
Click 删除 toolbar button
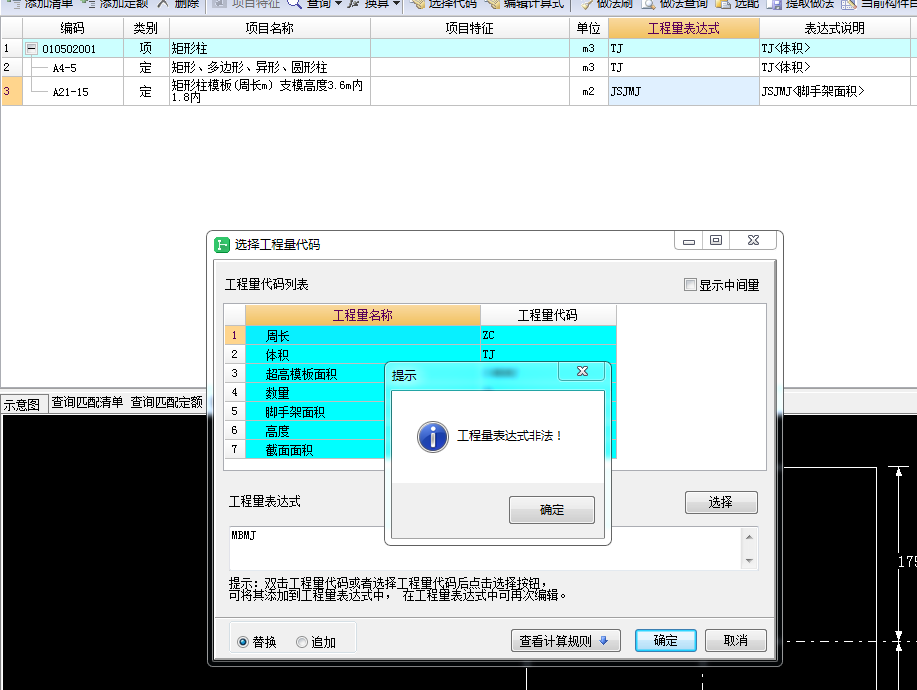178,4
